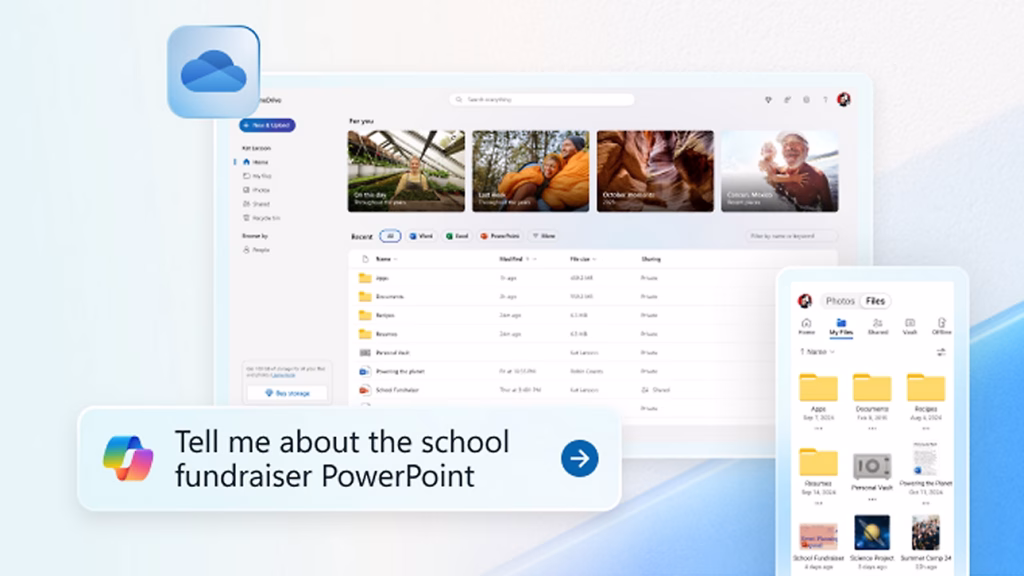Click the Buy storage button

tap(287, 393)
